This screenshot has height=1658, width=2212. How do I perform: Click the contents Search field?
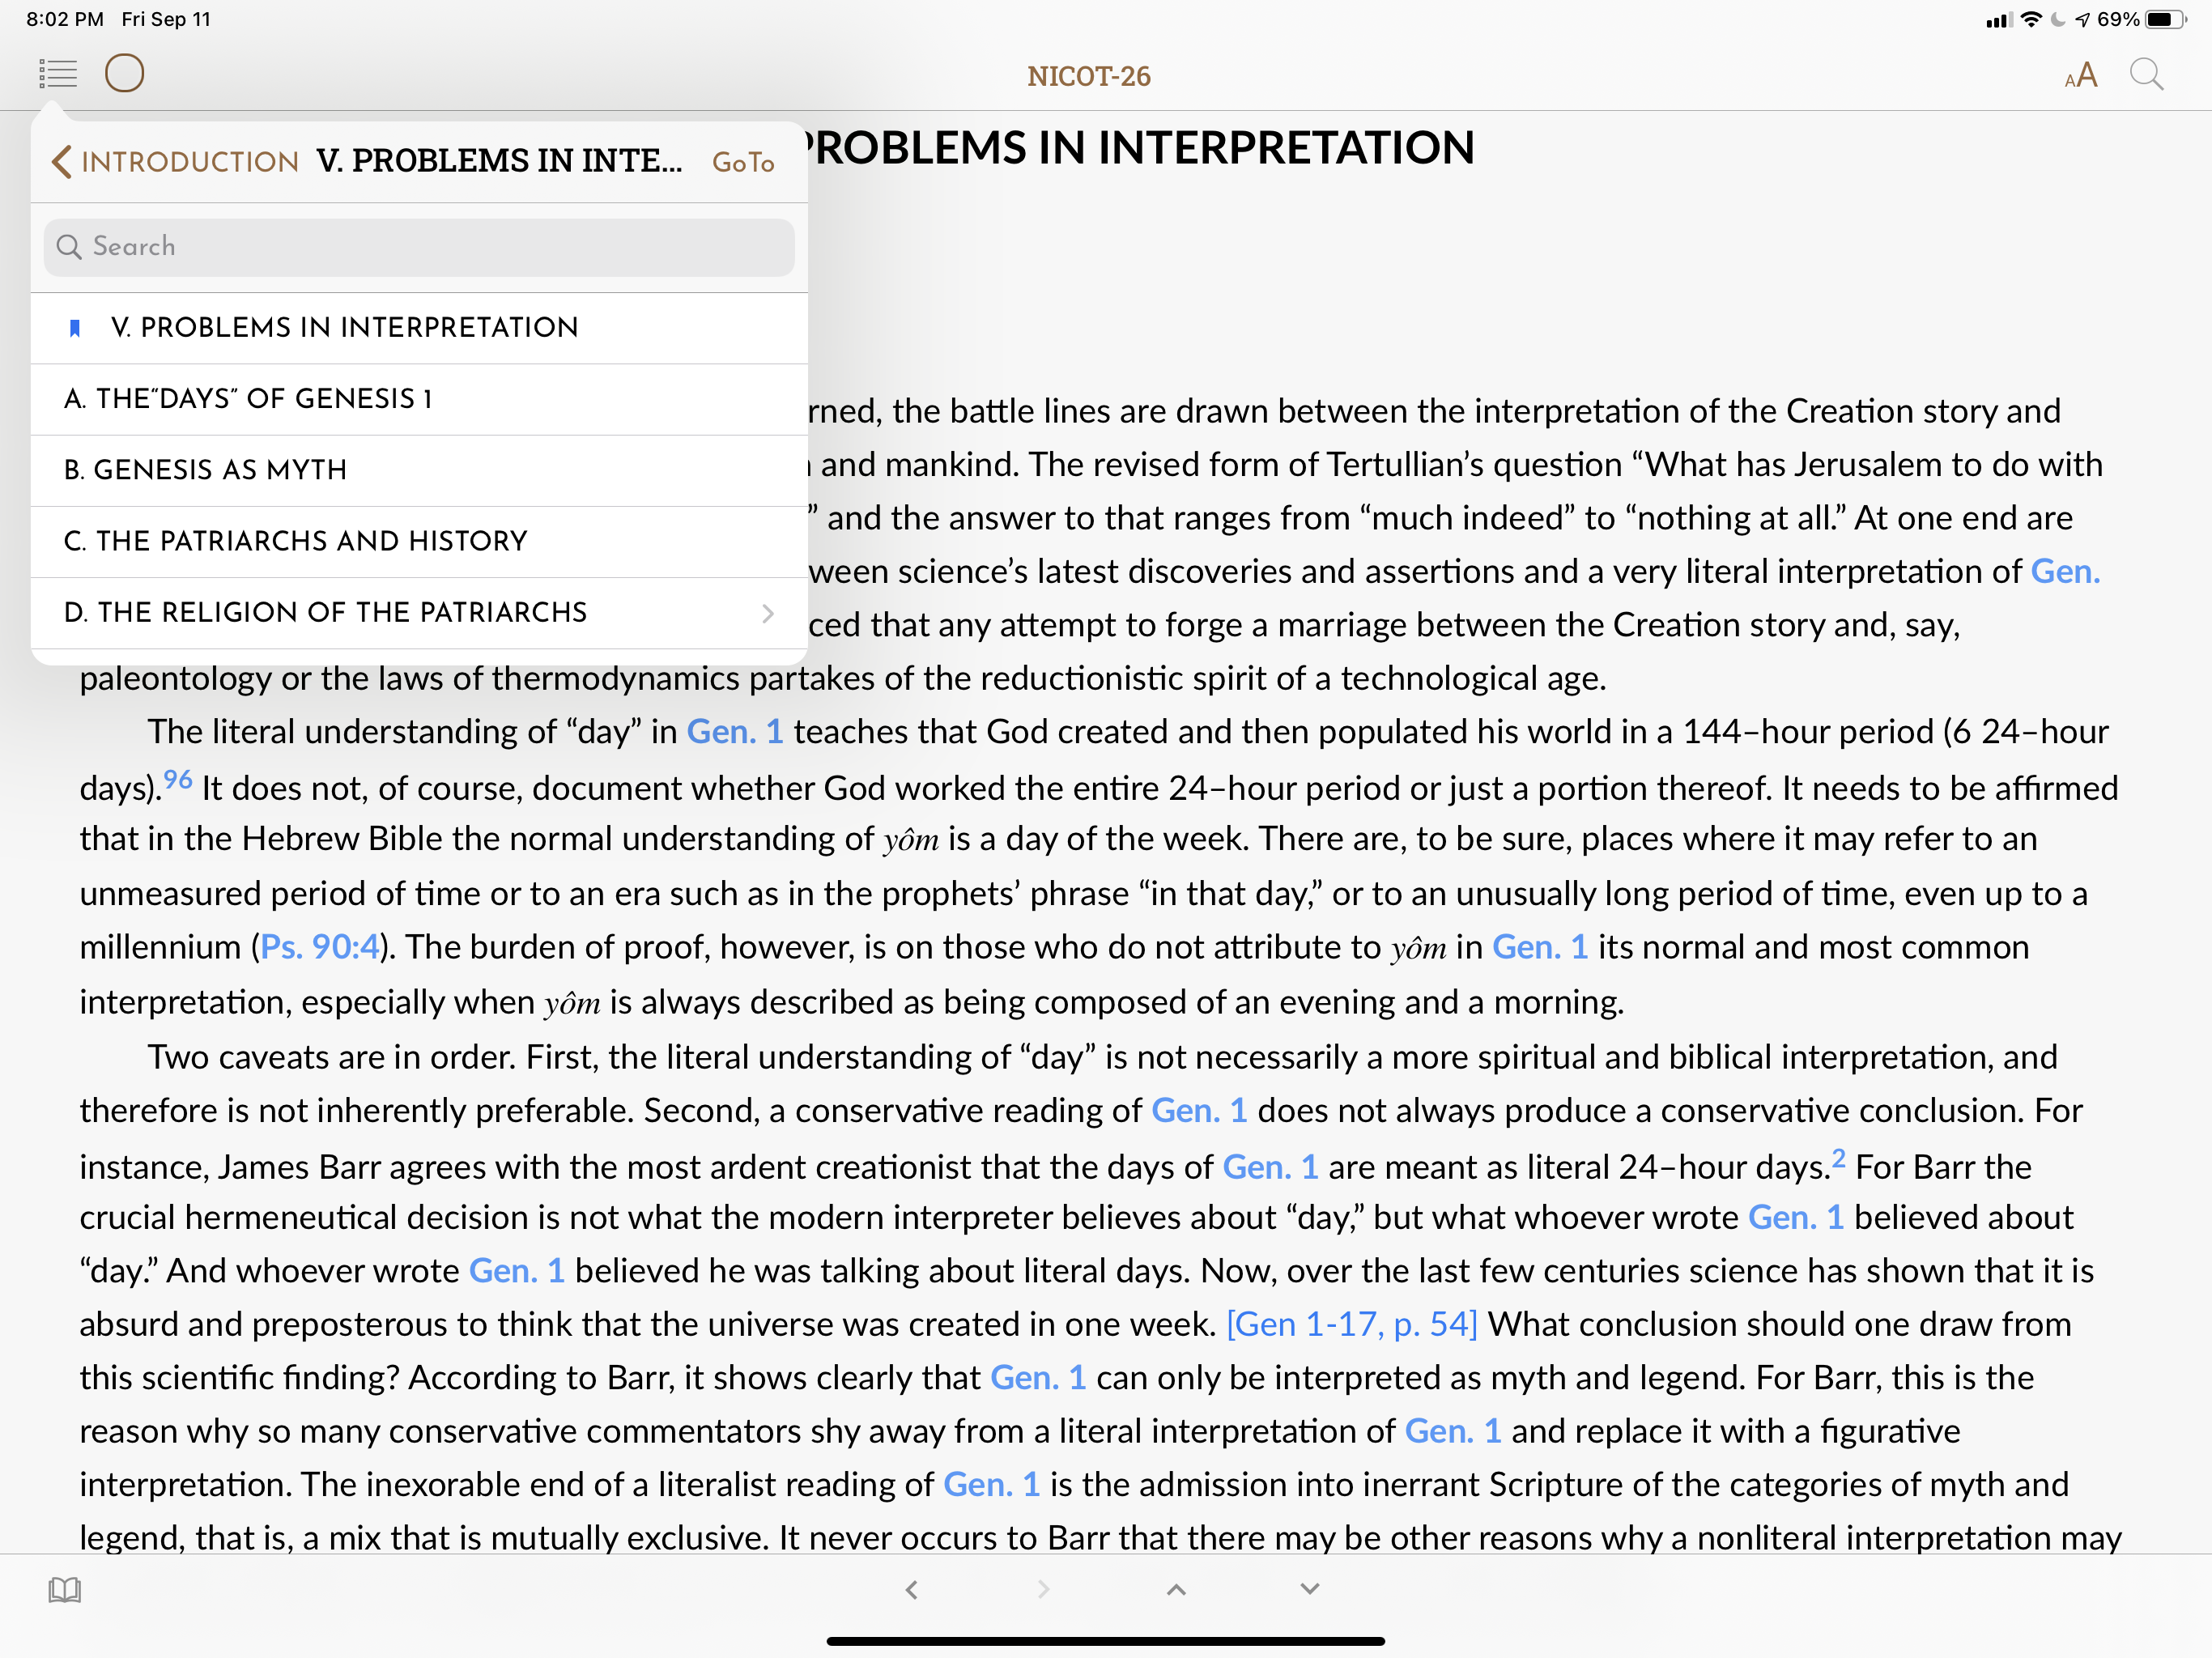click(419, 247)
